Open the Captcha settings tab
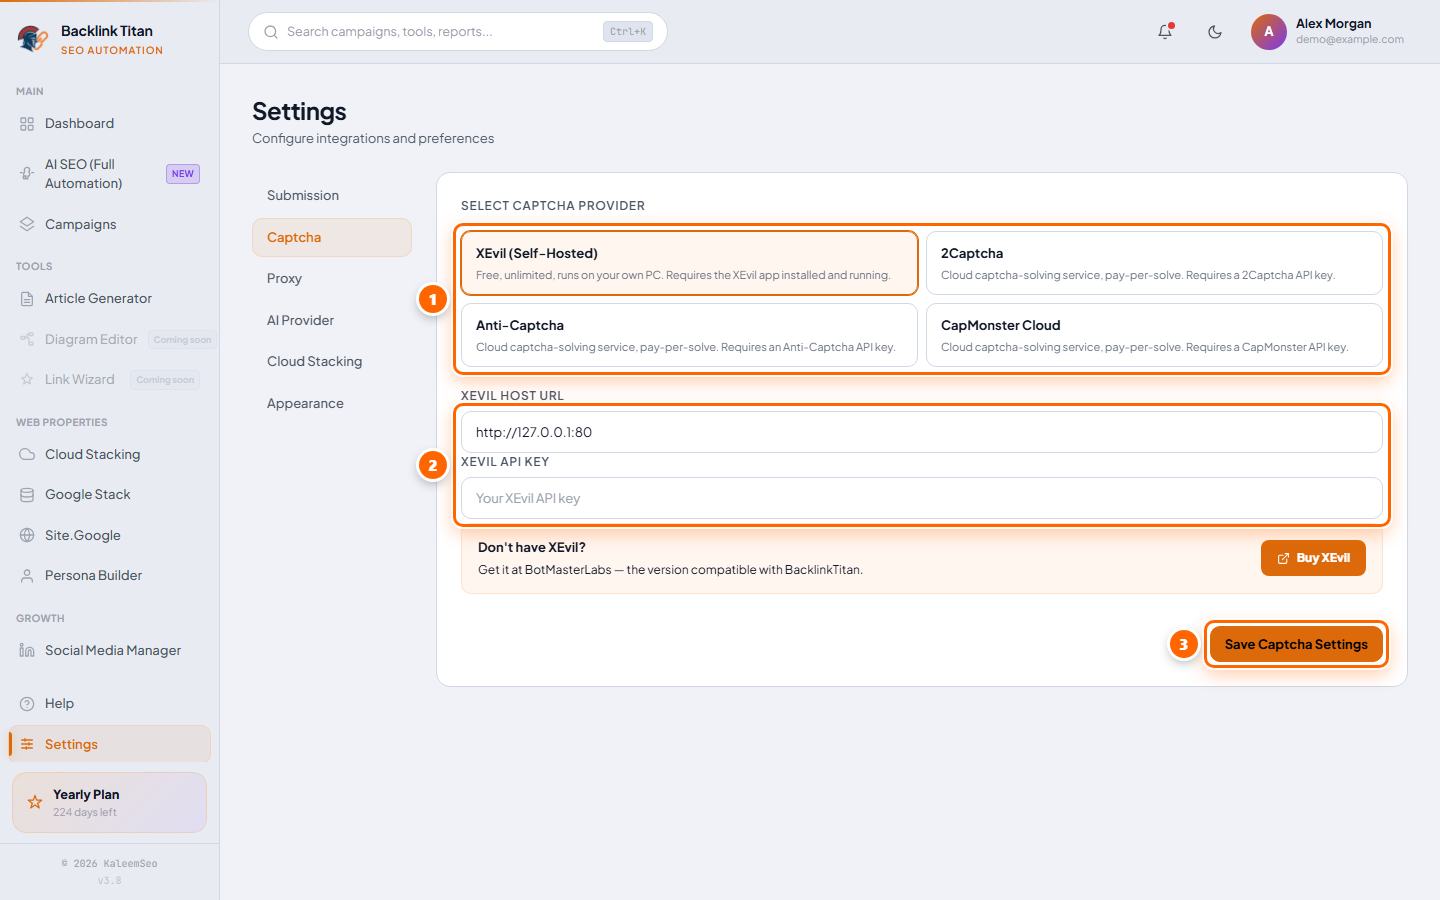This screenshot has height=900, width=1440. 332,238
